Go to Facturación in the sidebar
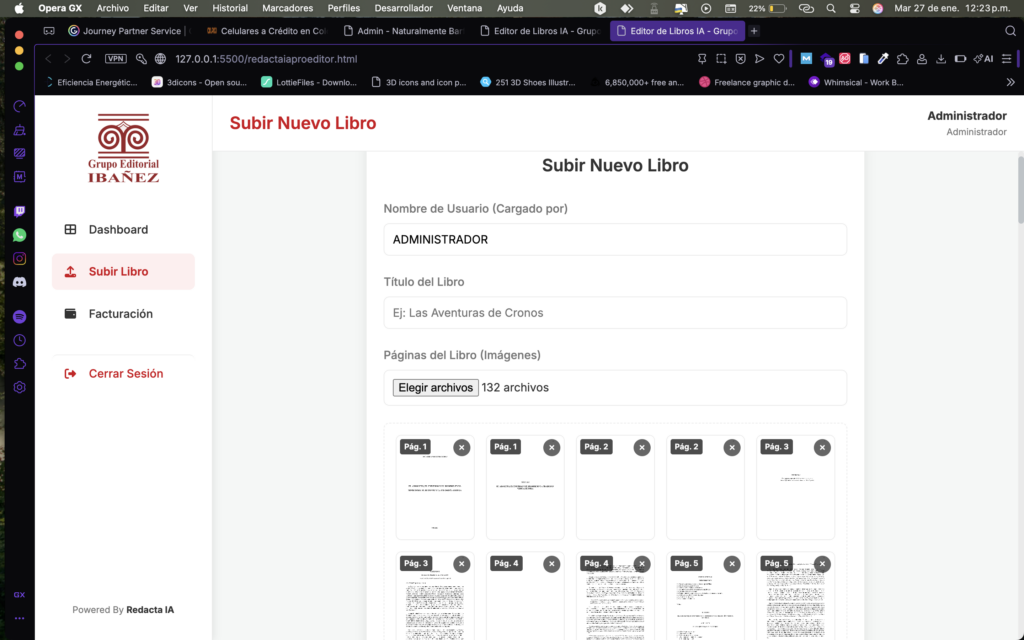The image size is (1024, 640). pyautogui.click(x=120, y=314)
